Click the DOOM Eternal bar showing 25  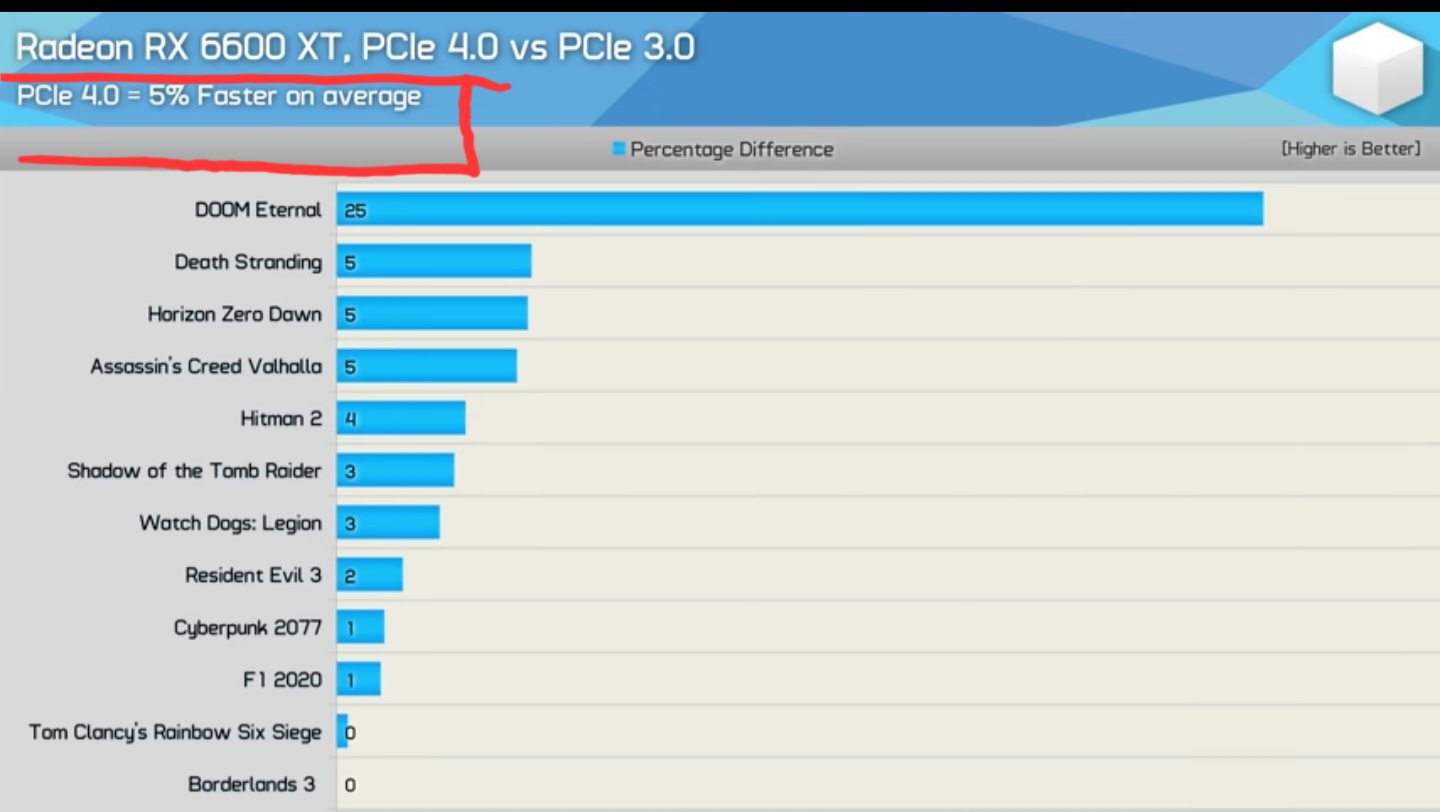(x=800, y=210)
